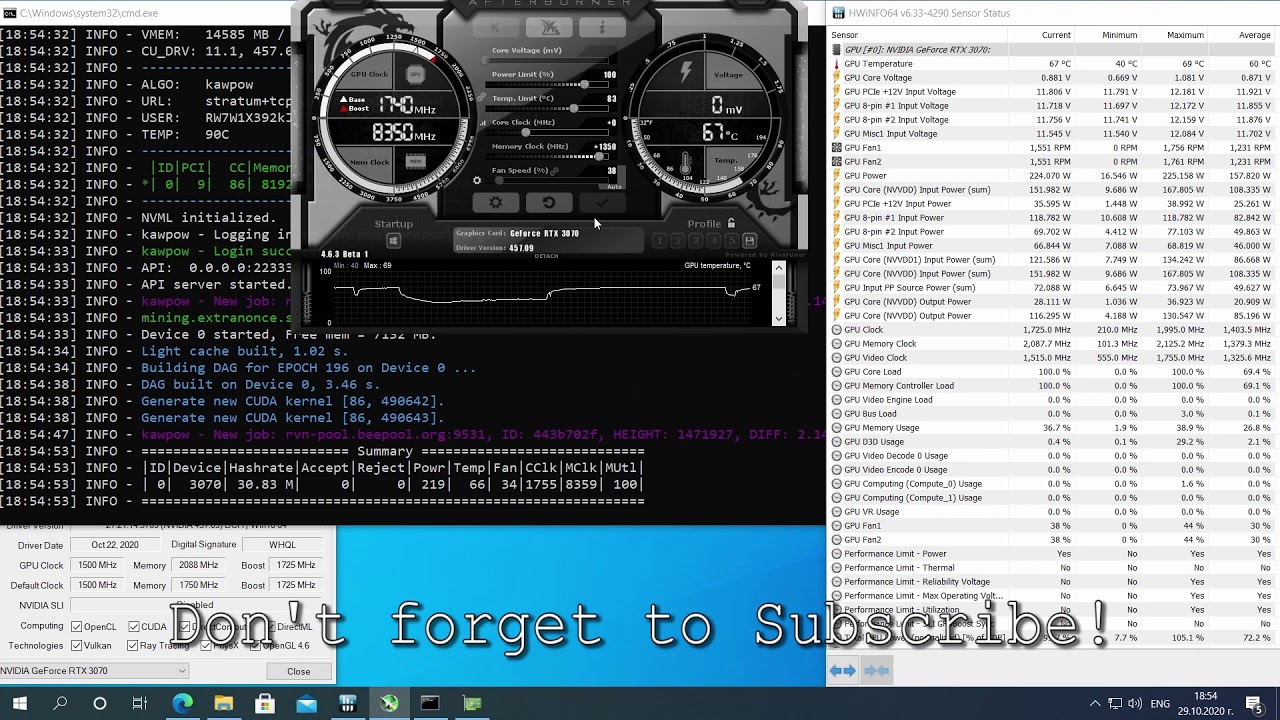Click Voltage lightning bolt gauge icon
This screenshot has width=1280, height=720.
click(x=686, y=72)
